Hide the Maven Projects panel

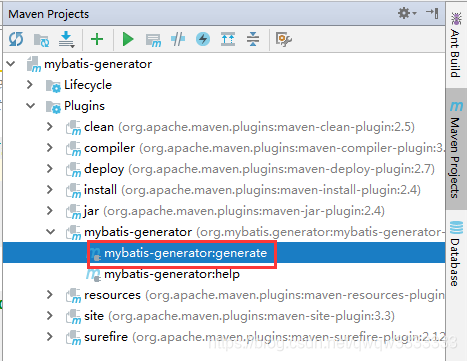click(432, 13)
